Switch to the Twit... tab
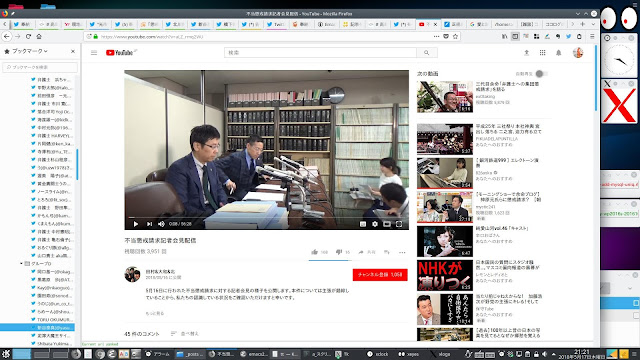640x360 pixels. (x=276, y=24)
